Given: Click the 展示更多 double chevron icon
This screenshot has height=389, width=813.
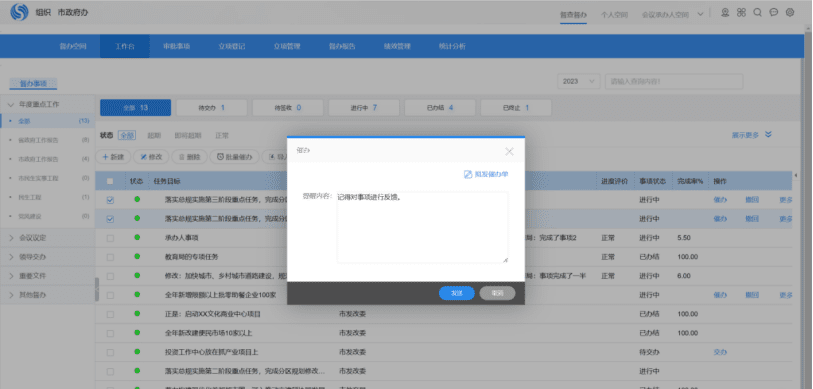Looking at the screenshot, I should pos(768,134).
